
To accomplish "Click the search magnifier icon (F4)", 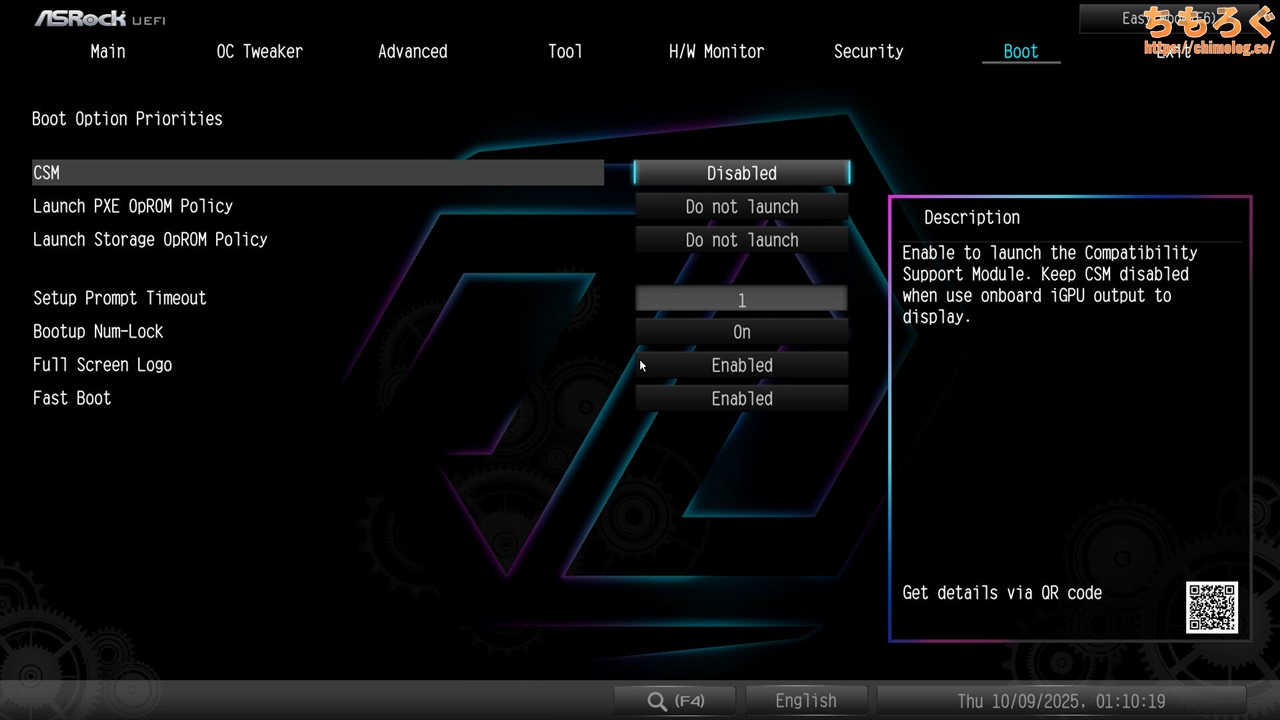I will [x=674, y=701].
